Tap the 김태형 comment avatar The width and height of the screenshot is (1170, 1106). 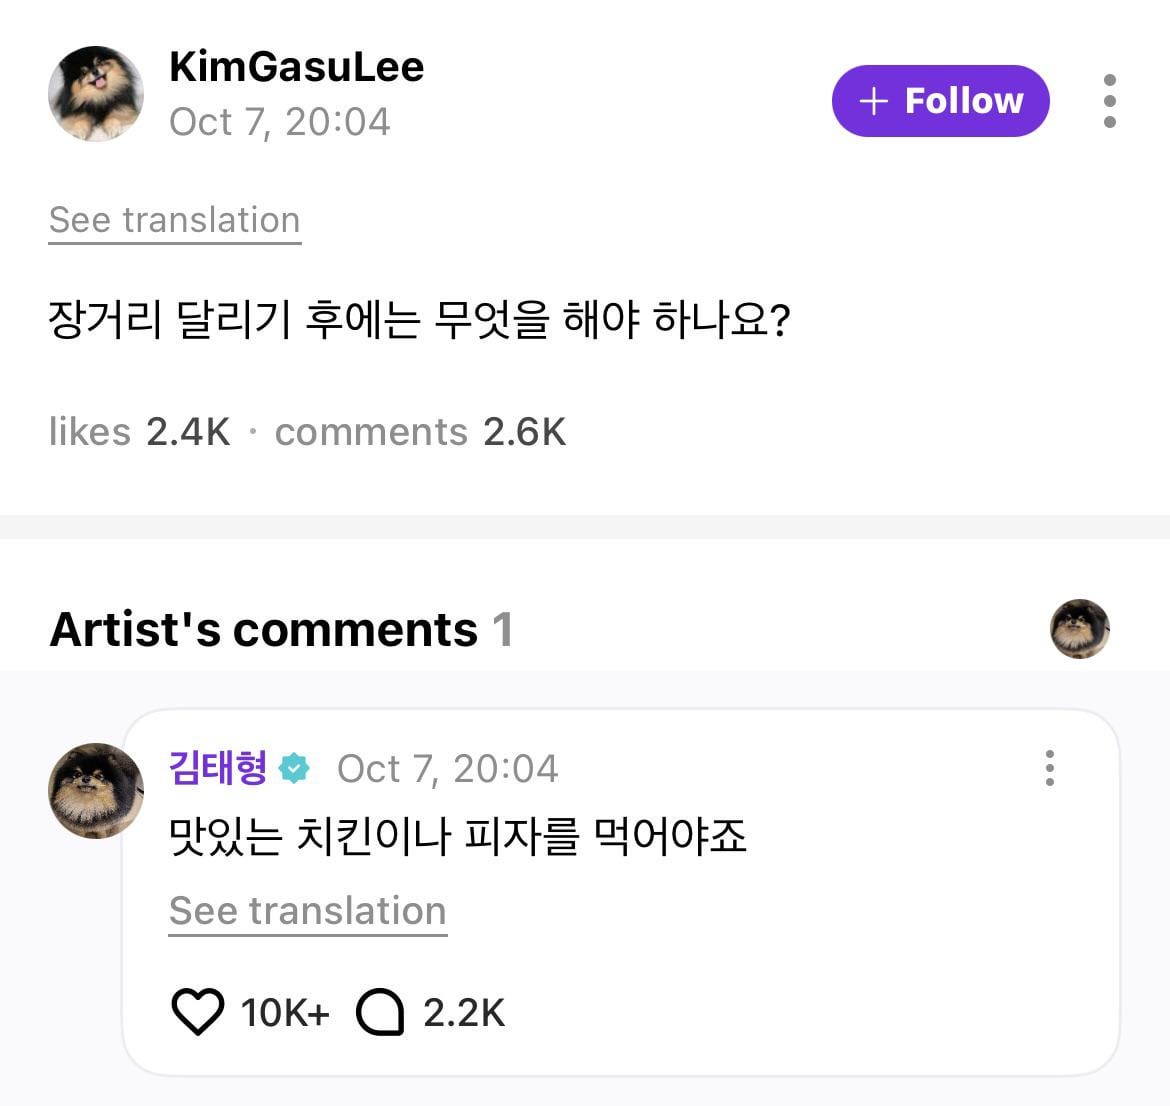pos(96,790)
